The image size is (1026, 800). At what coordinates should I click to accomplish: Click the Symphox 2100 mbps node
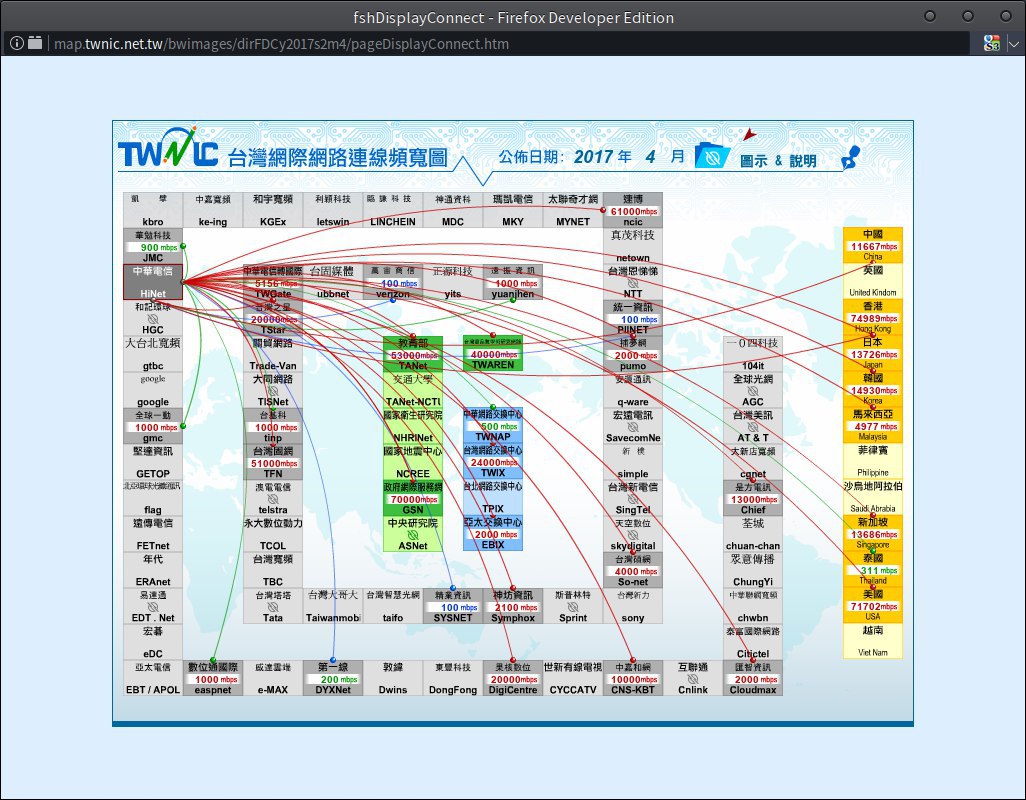click(513, 606)
